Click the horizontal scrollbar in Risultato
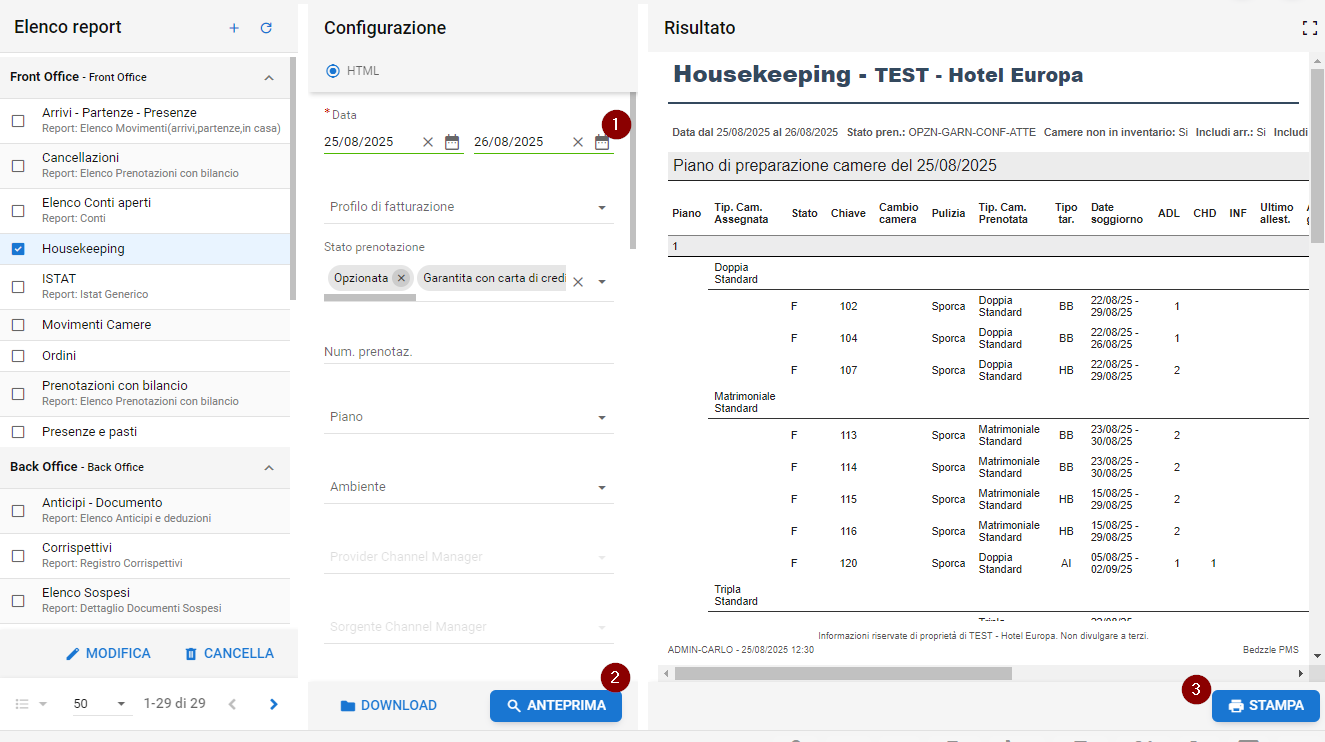The height and width of the screenshot is (742, 1325). tap(842, 674)
